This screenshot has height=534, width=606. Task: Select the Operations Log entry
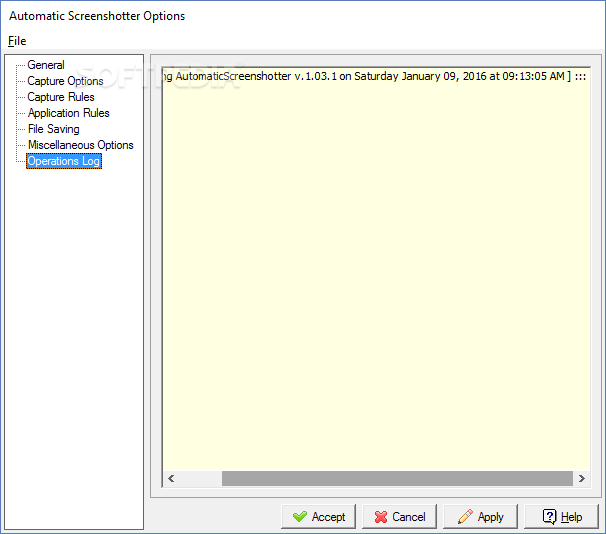[x=64, y=161]
